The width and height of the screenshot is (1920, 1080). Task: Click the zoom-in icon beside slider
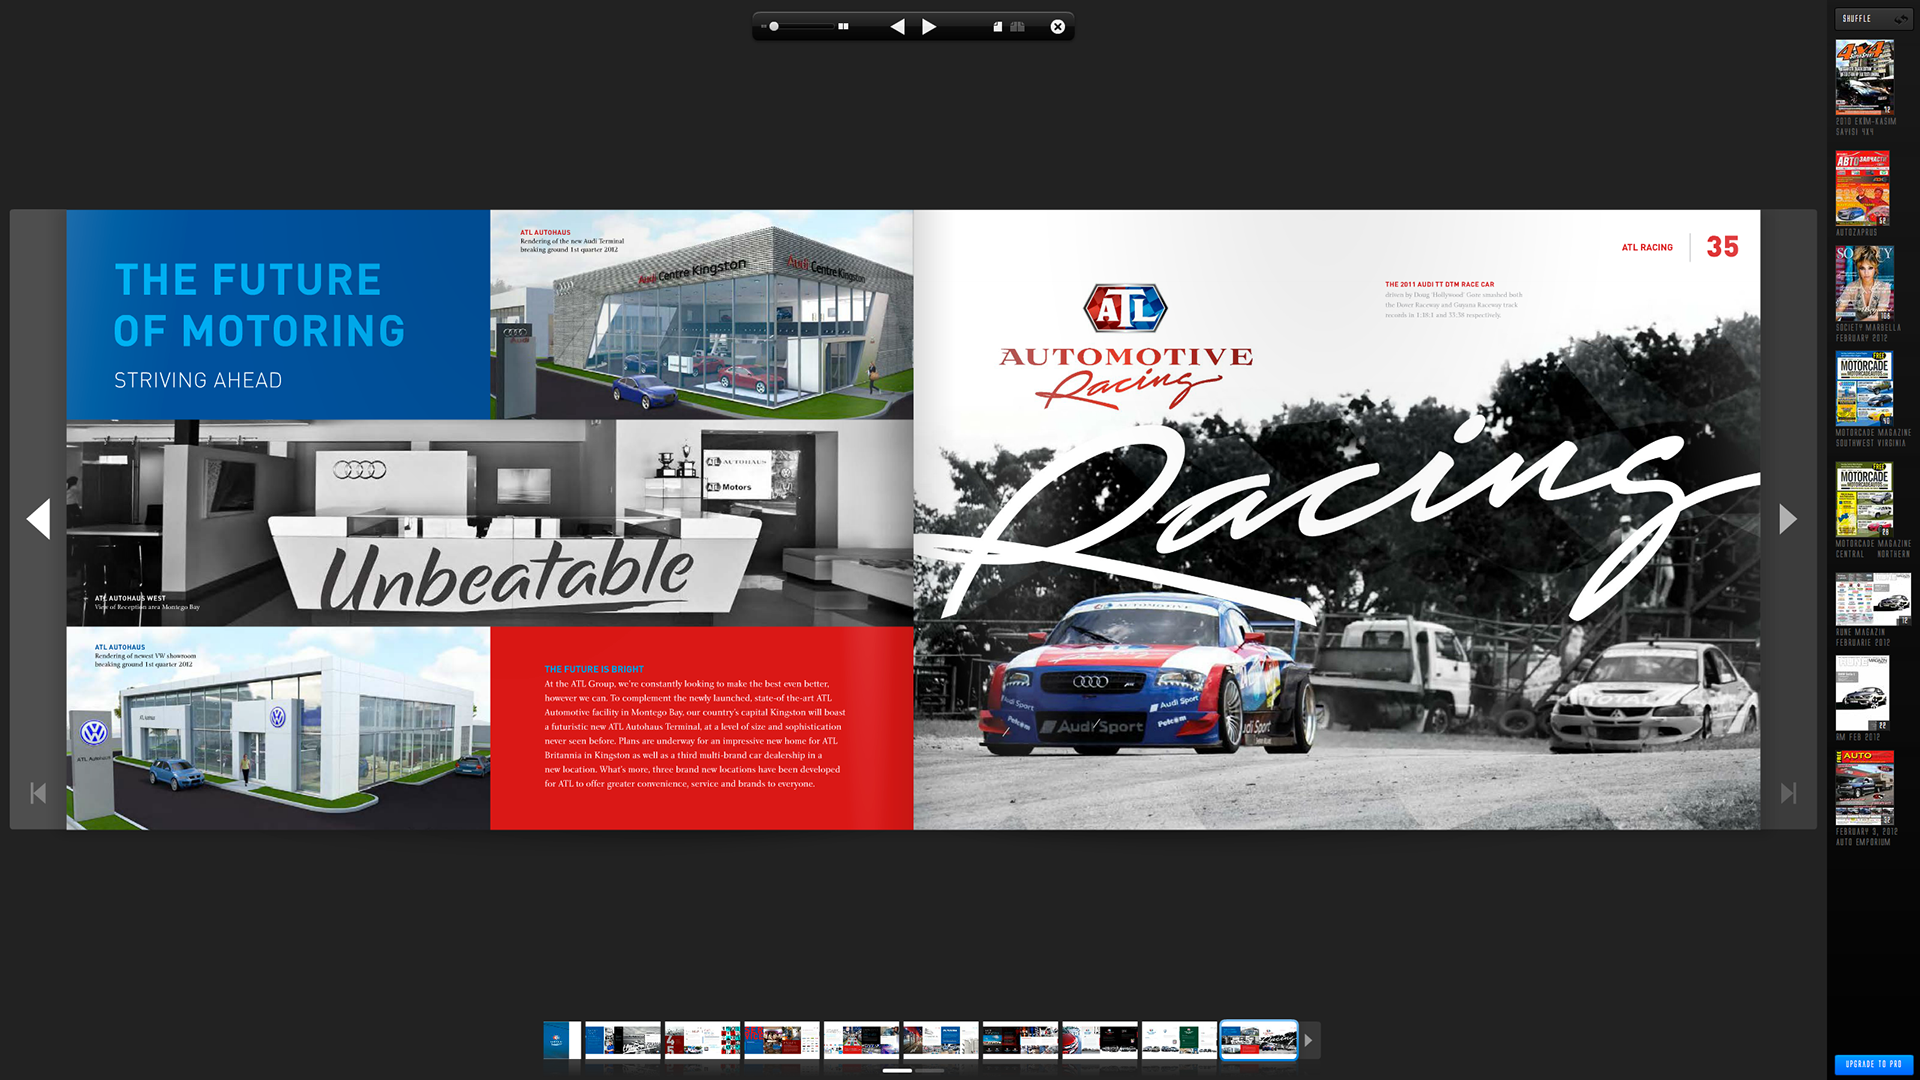coord(843,27)
